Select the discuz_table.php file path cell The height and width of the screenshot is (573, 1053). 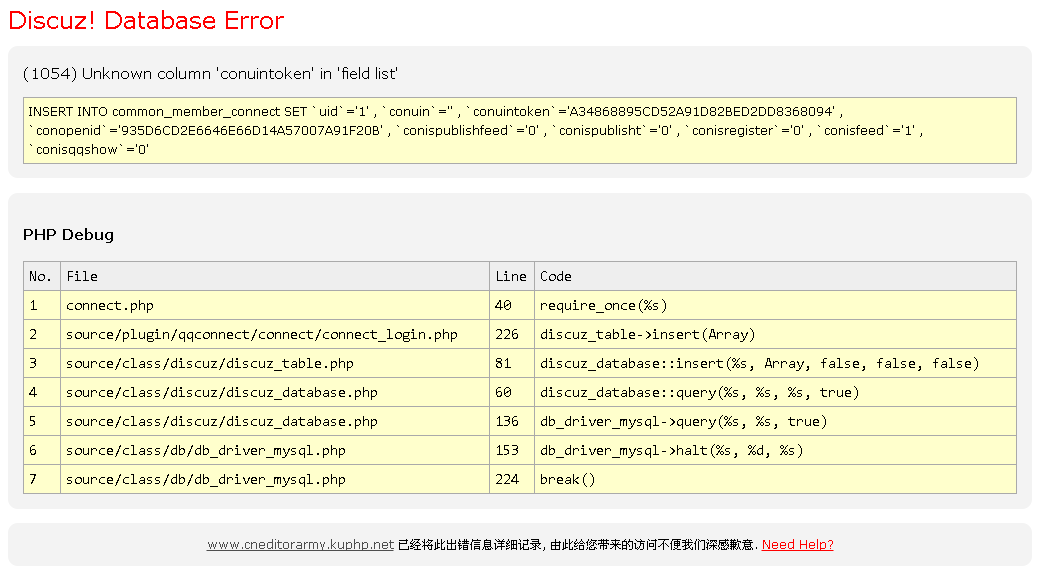pyautogui.click(x=275, y=363)
